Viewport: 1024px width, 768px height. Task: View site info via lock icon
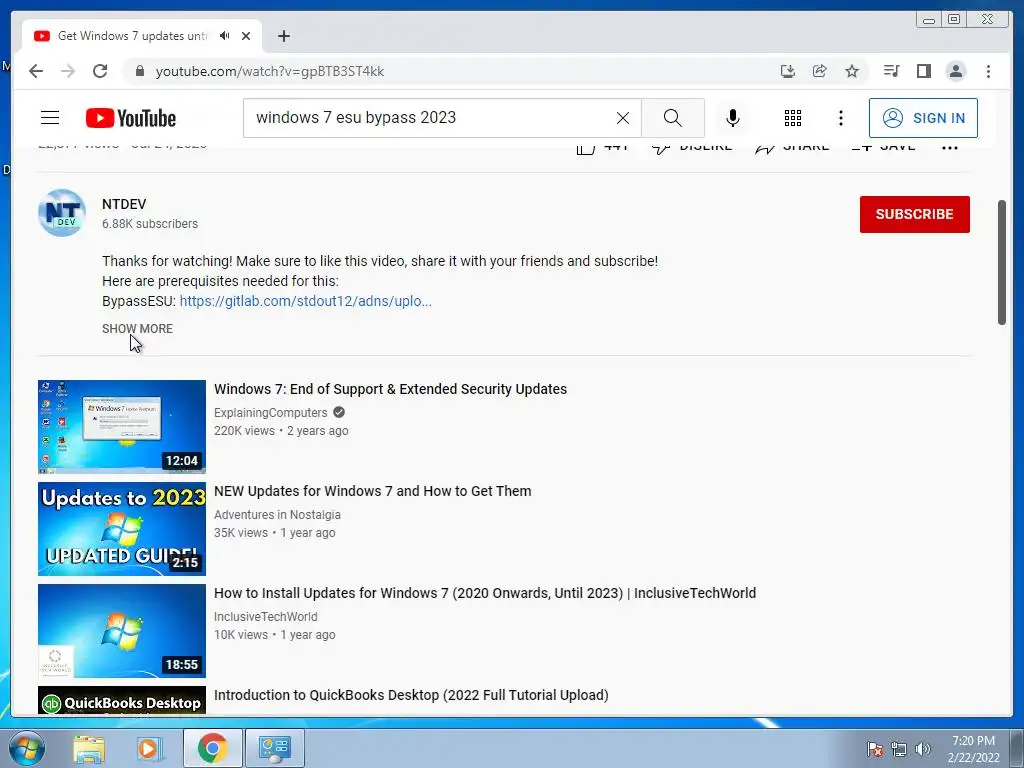coord(139,71)
